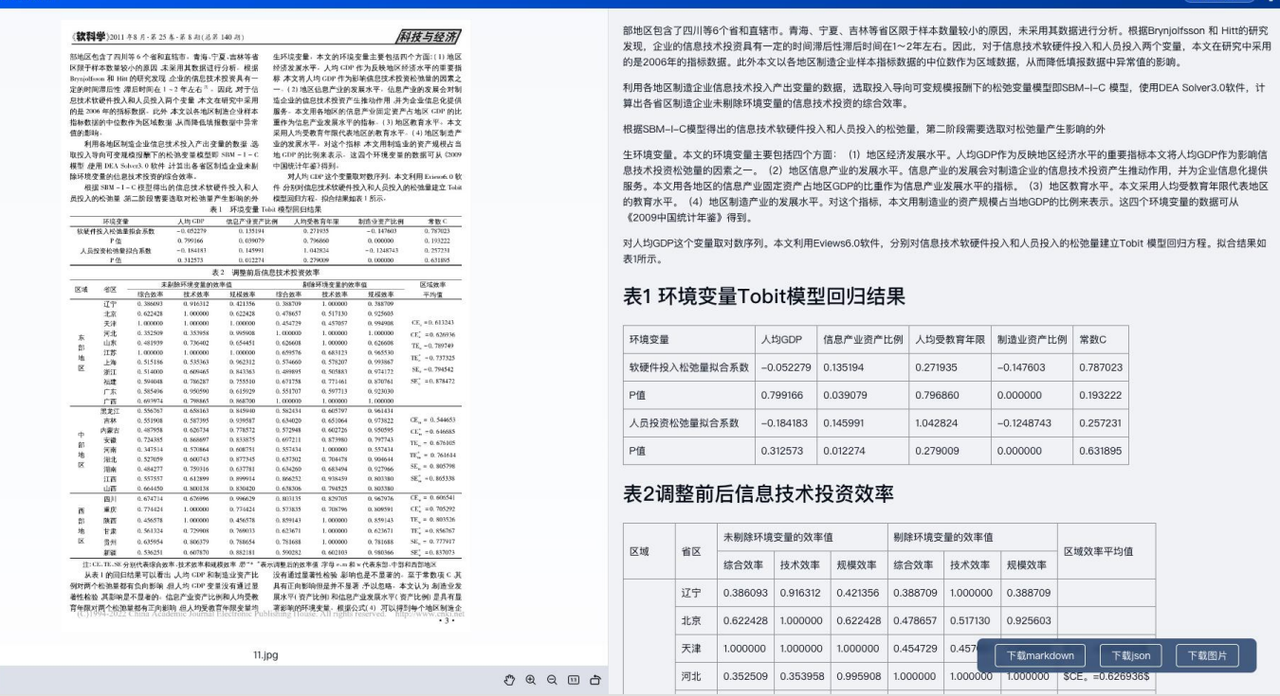Click row label 人员投资松弛量拟合系数
The height and width of the screenshot is (696, 1280).
pyautogui.click(x=689, y=423)
